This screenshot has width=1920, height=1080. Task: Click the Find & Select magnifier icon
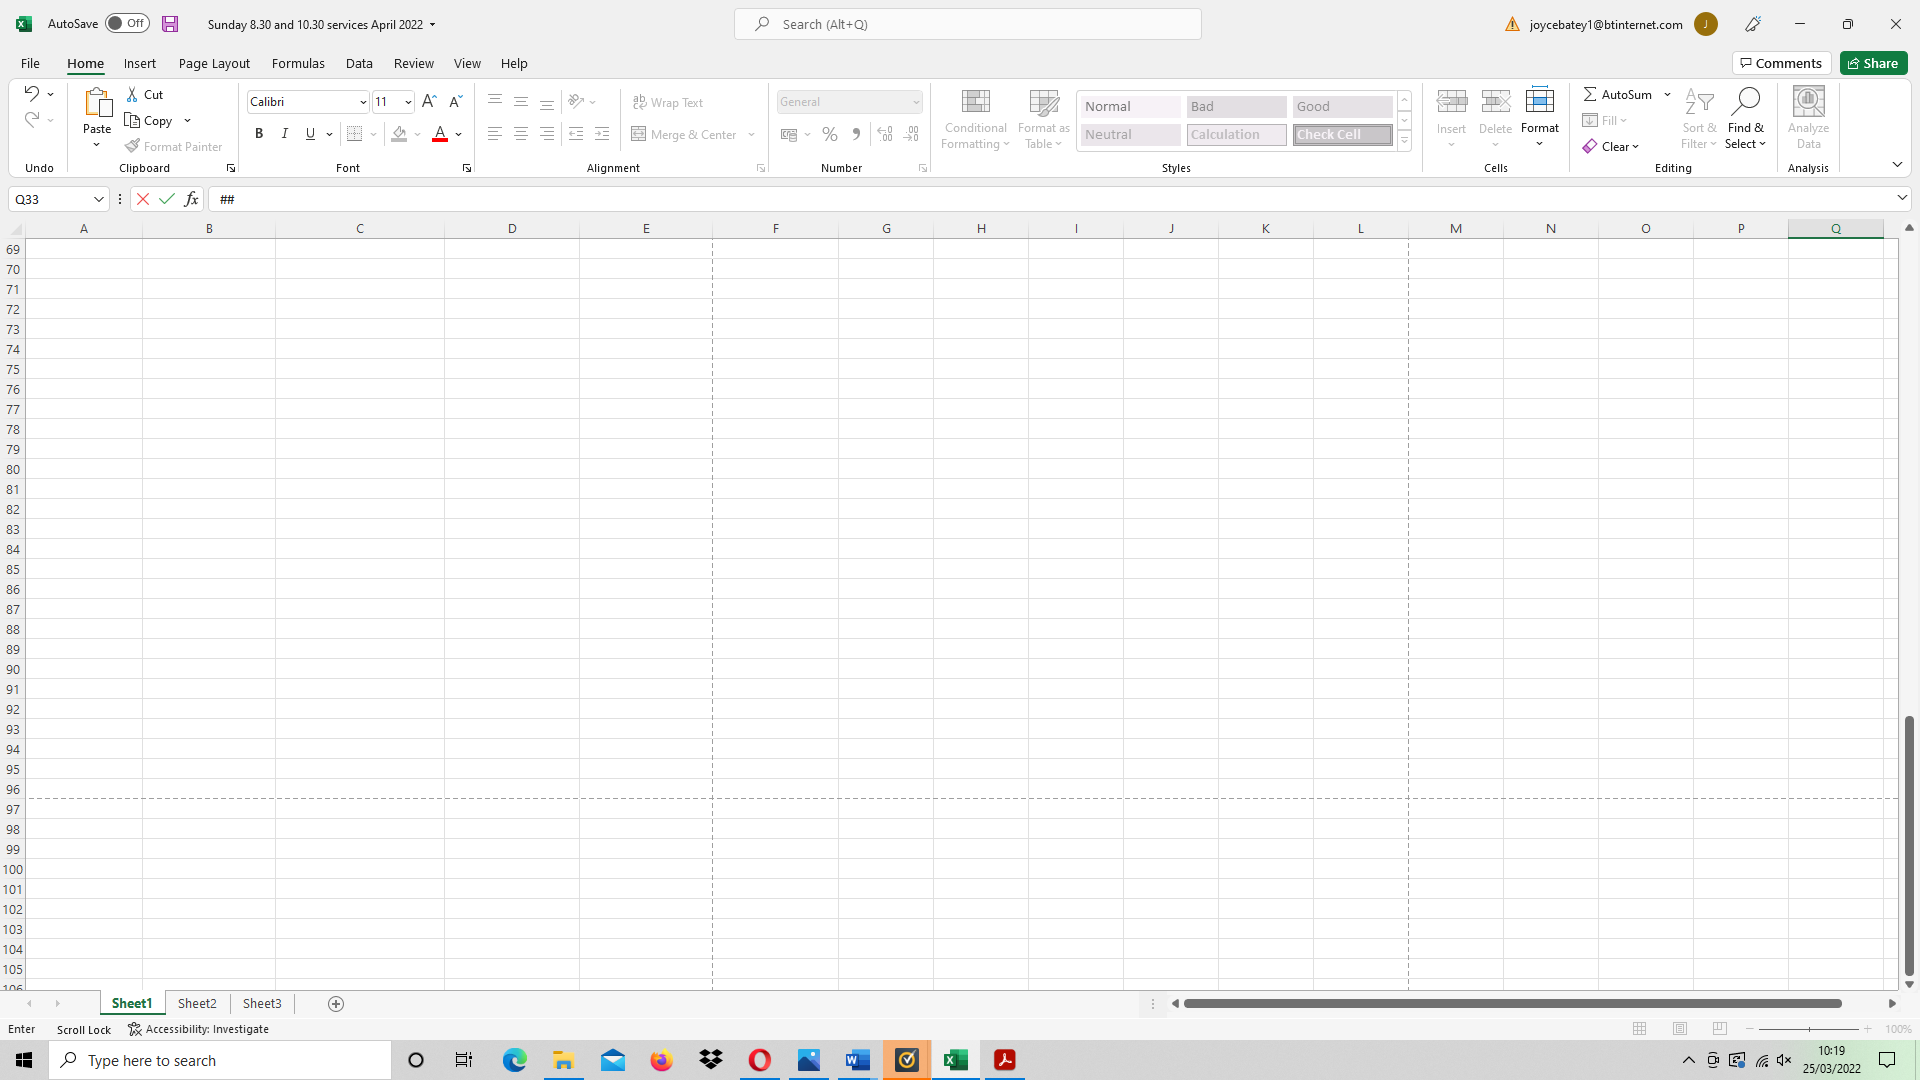1745,101
